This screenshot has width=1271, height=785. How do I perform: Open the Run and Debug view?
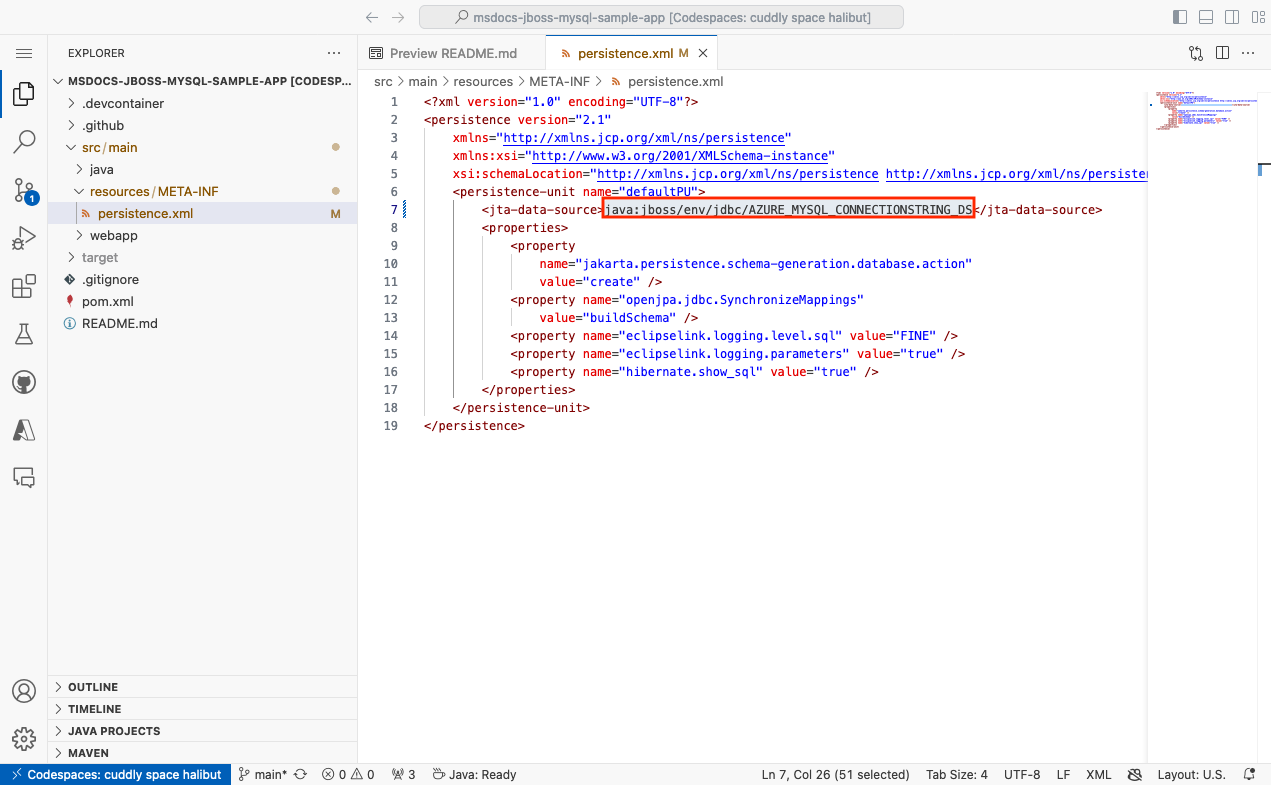[24, 238]
